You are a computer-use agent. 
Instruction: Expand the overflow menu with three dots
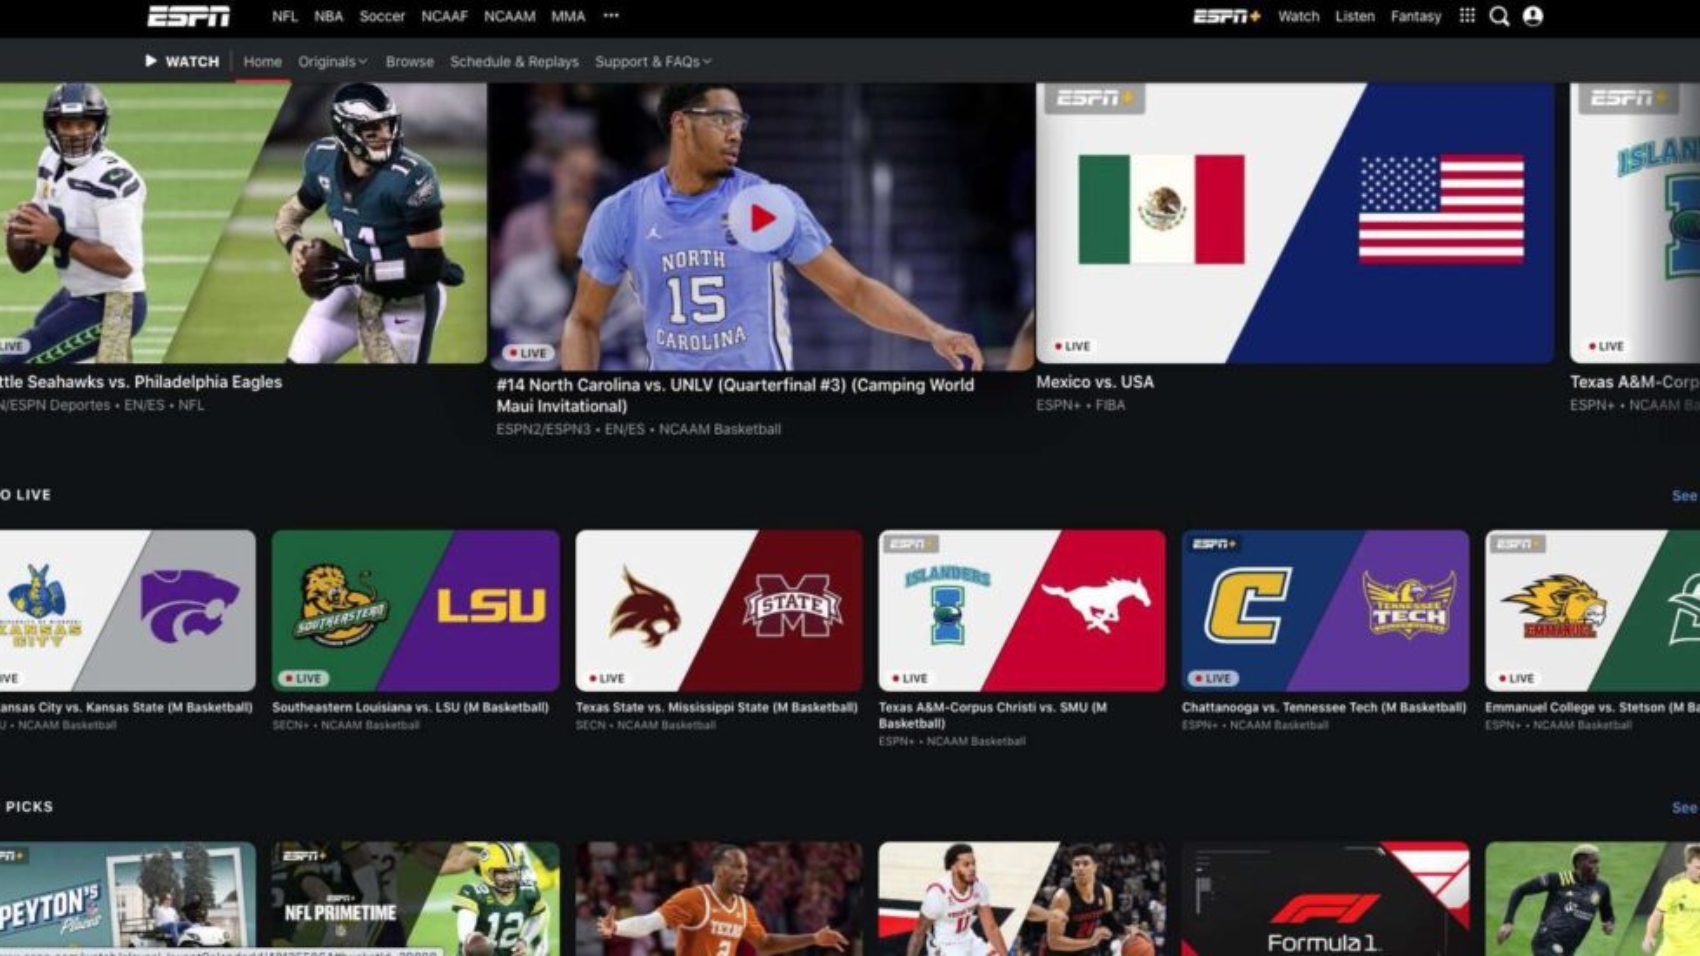coord(609,16)
